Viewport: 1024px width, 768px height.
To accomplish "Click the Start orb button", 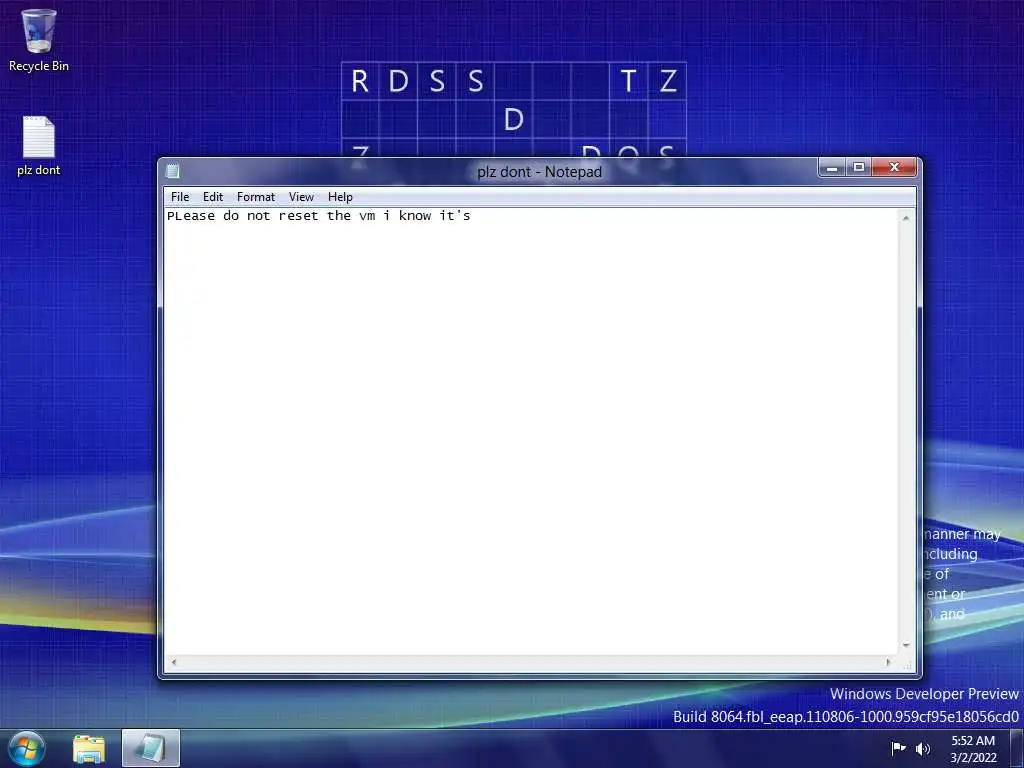I will [x=27, y=748].
